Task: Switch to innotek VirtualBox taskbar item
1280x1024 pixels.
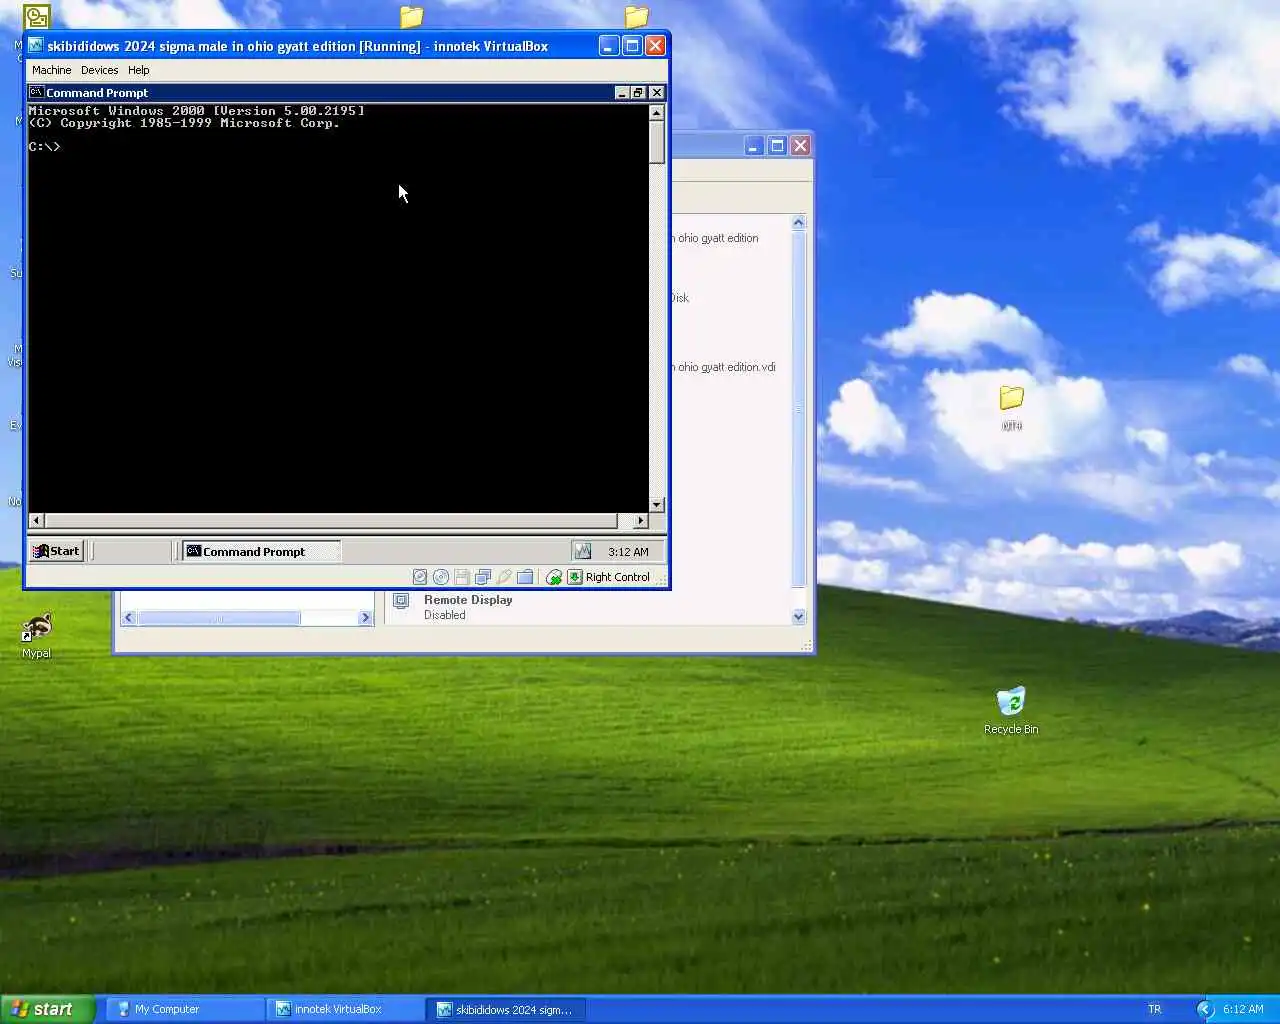Action: [x=345, y=1010]
